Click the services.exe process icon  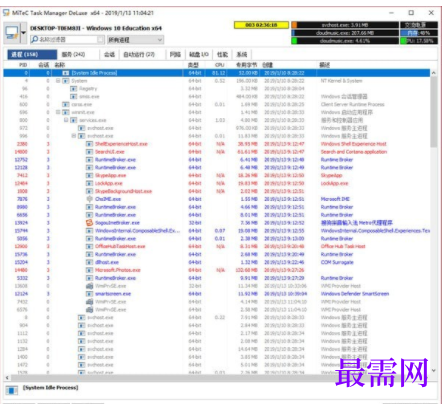[x=74, y=120]
